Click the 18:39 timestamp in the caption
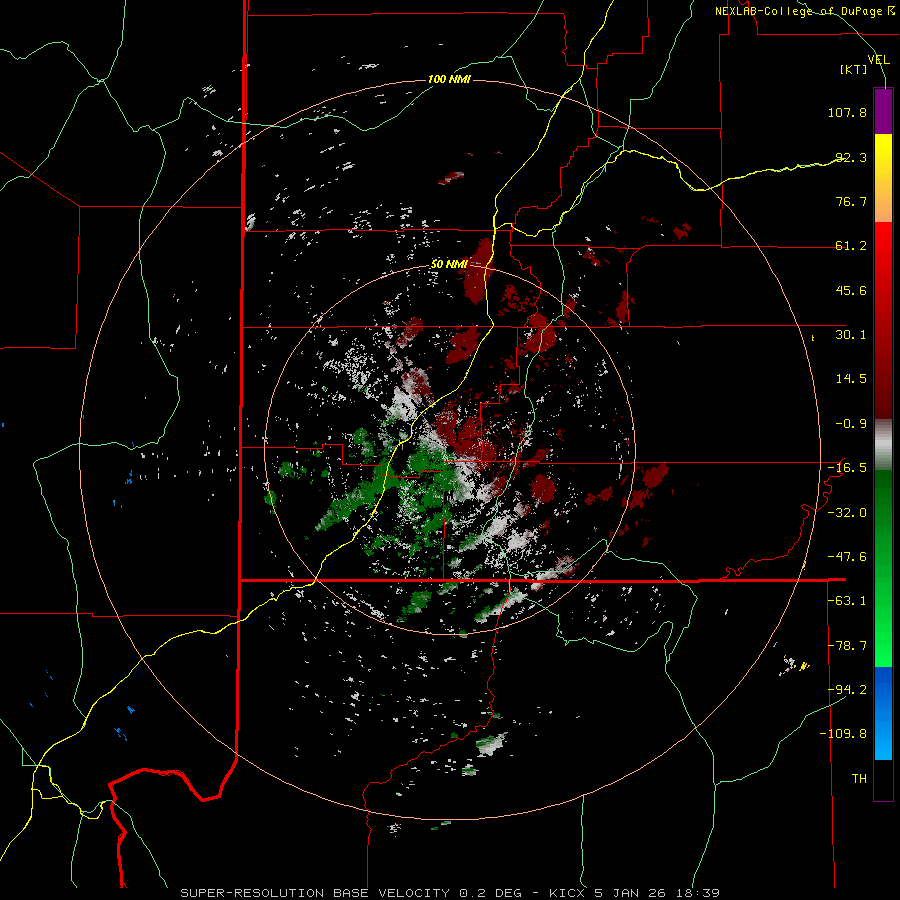 (697, 893)
